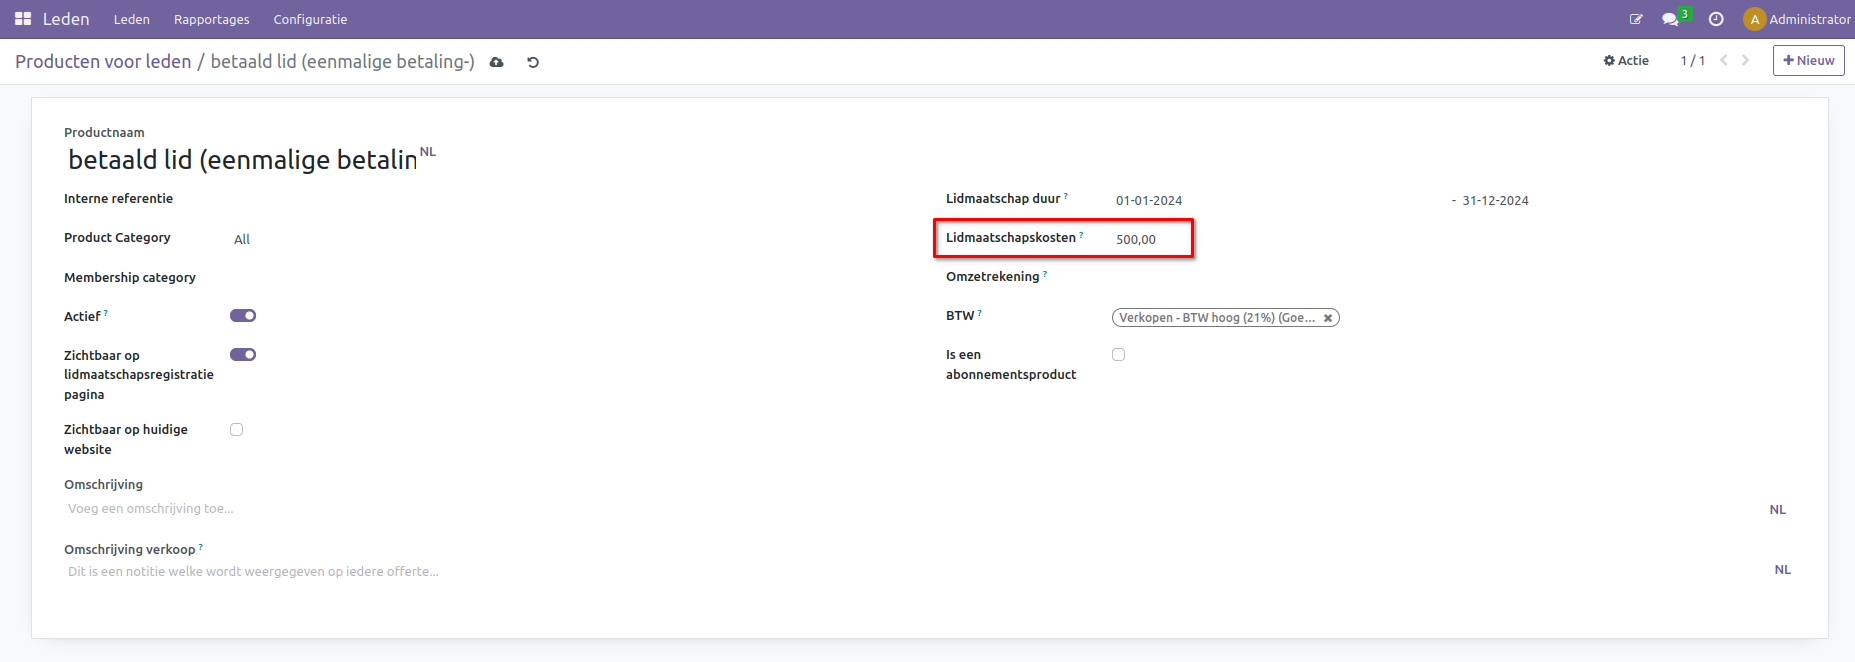Go to previous record arrow
The image size is (1855, 662).
coord(1724,60)
